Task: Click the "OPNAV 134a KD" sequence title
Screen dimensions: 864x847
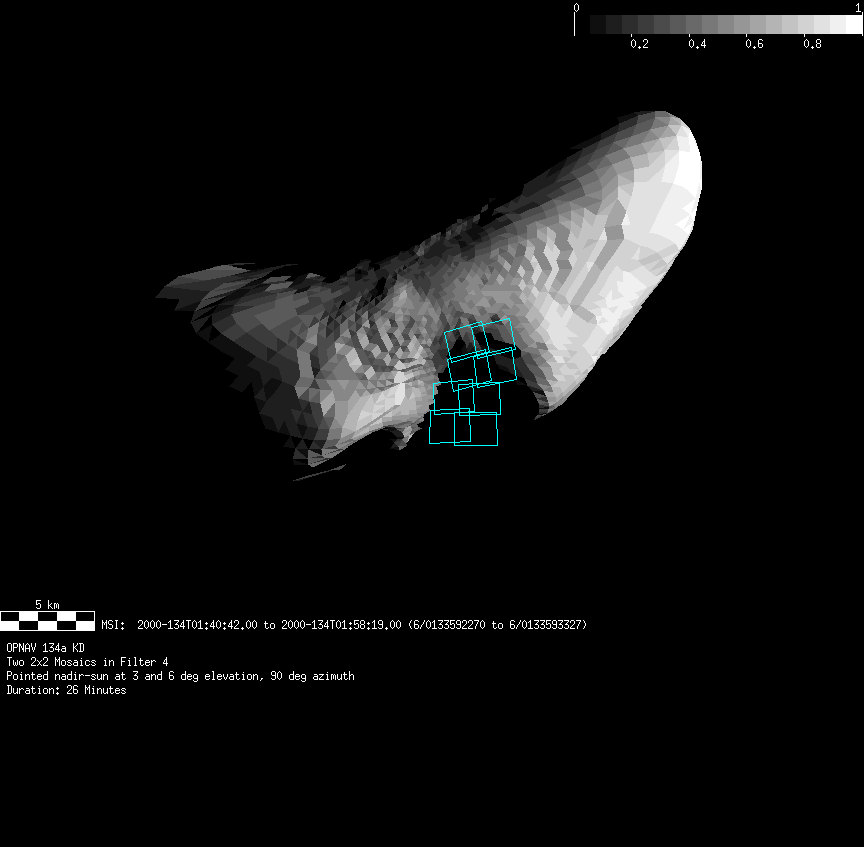Action: 45,648
